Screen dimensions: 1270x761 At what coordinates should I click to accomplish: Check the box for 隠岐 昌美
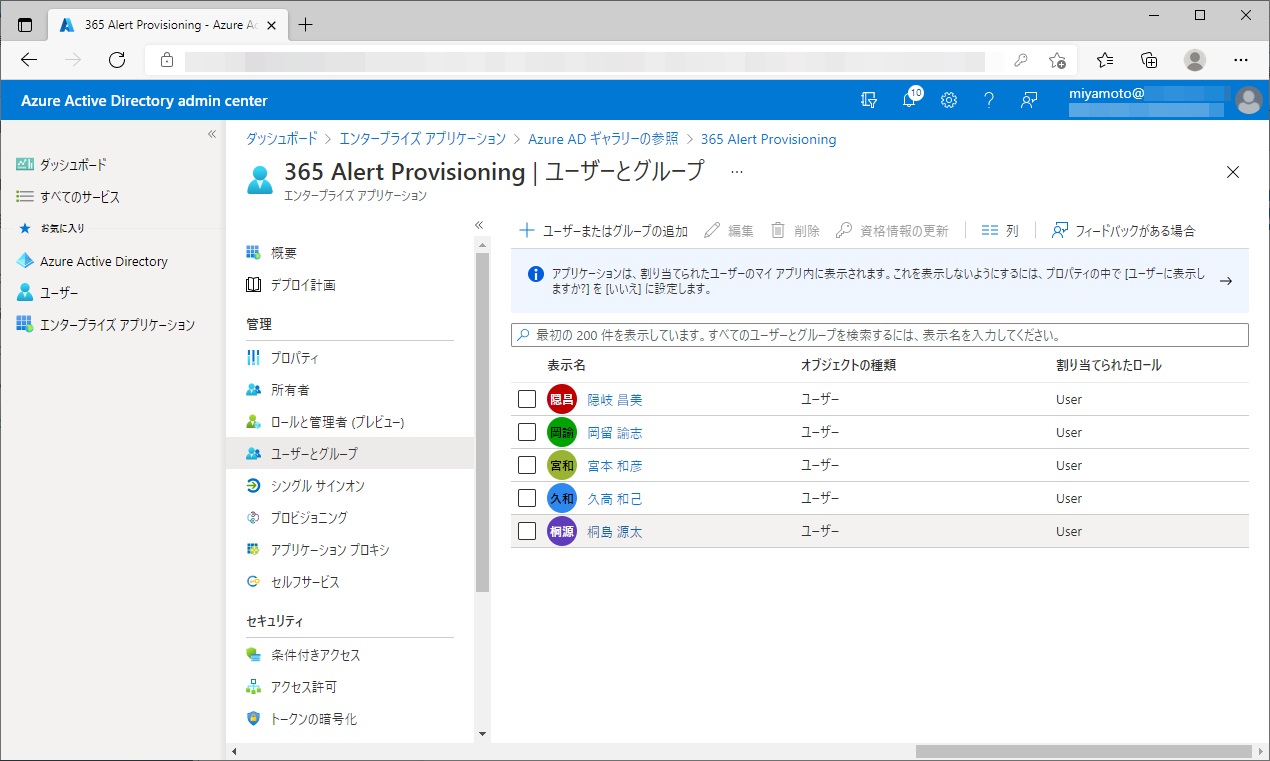click(527, 400)
